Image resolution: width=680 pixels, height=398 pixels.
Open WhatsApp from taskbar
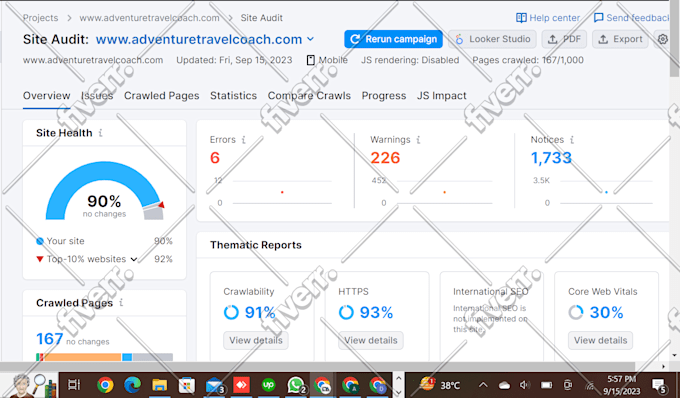296,385
